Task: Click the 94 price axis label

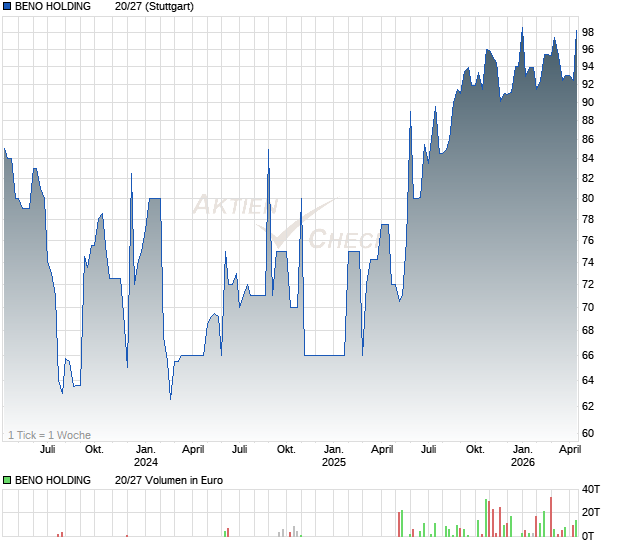Action: (588, 66)
